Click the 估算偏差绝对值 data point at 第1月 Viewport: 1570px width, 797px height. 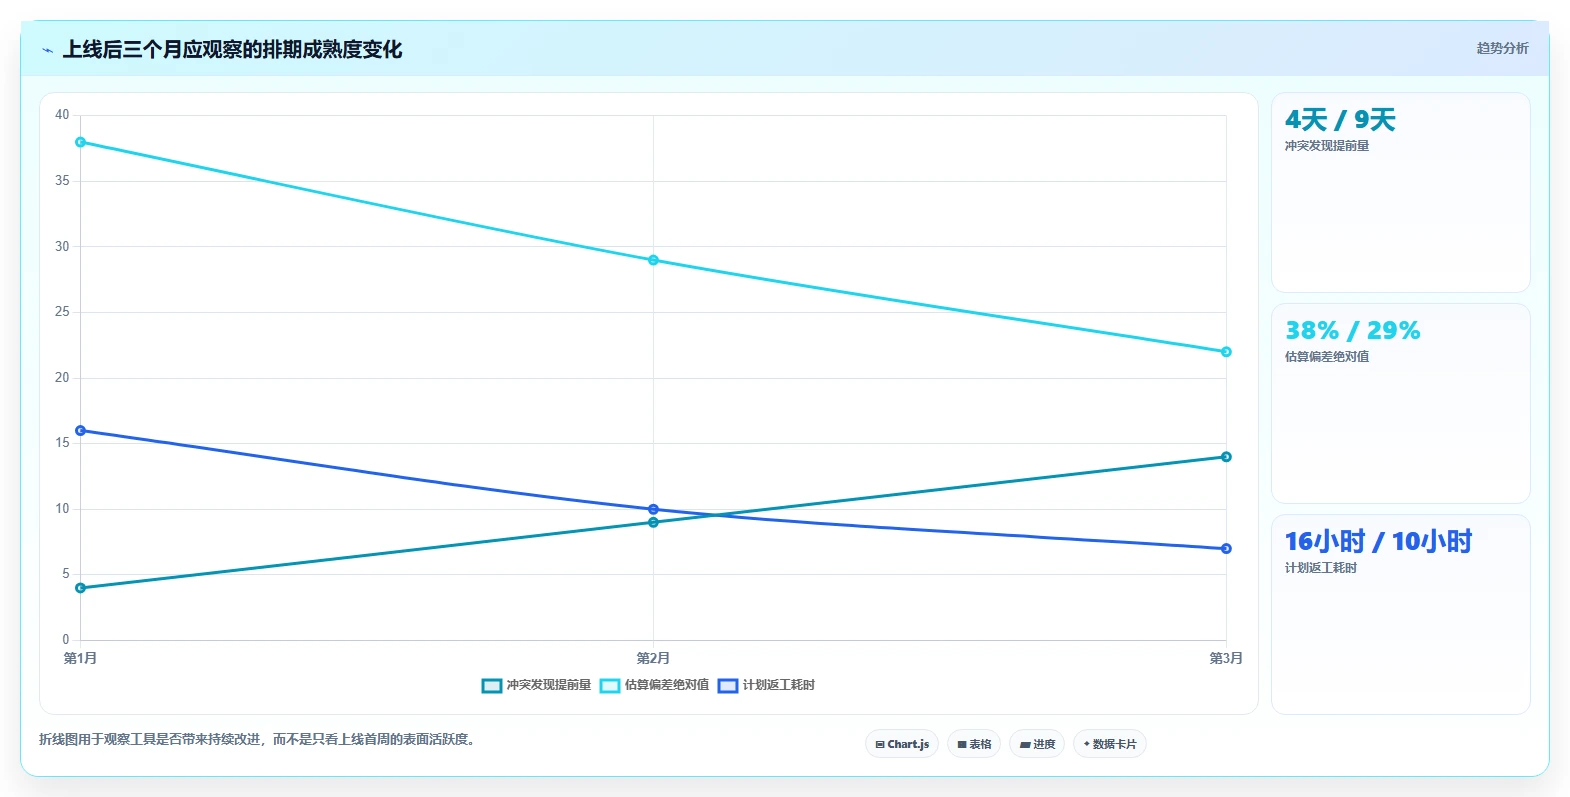(81, 142)
